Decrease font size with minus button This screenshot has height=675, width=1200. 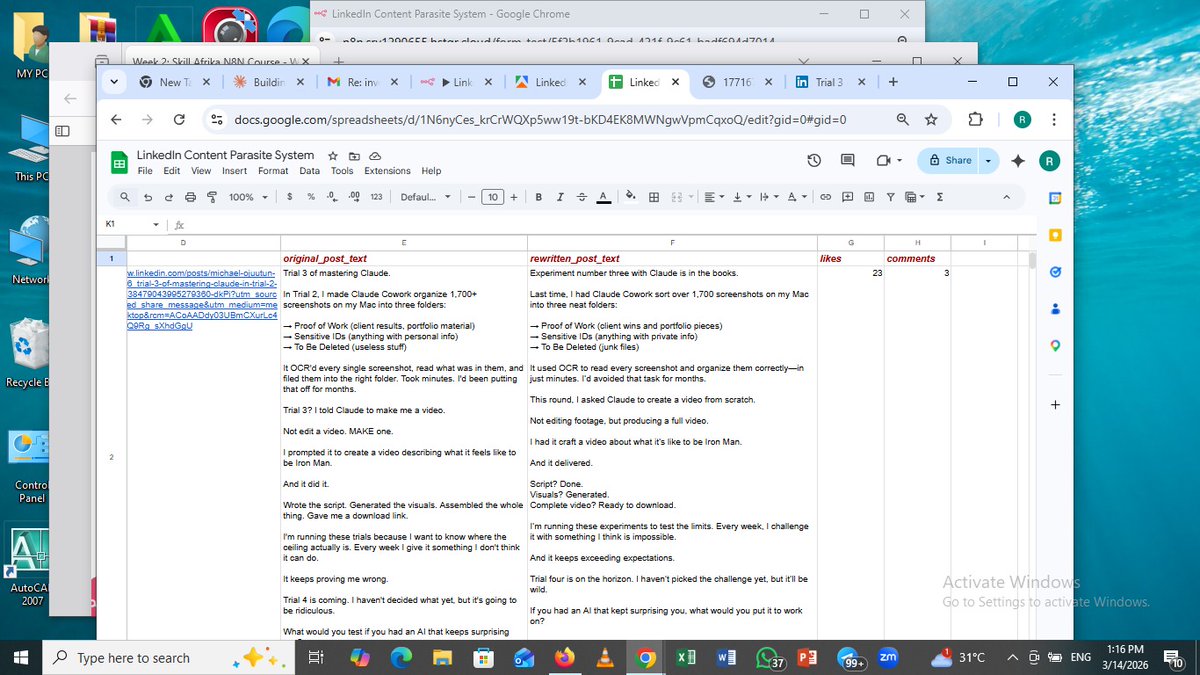click(471, 197)
